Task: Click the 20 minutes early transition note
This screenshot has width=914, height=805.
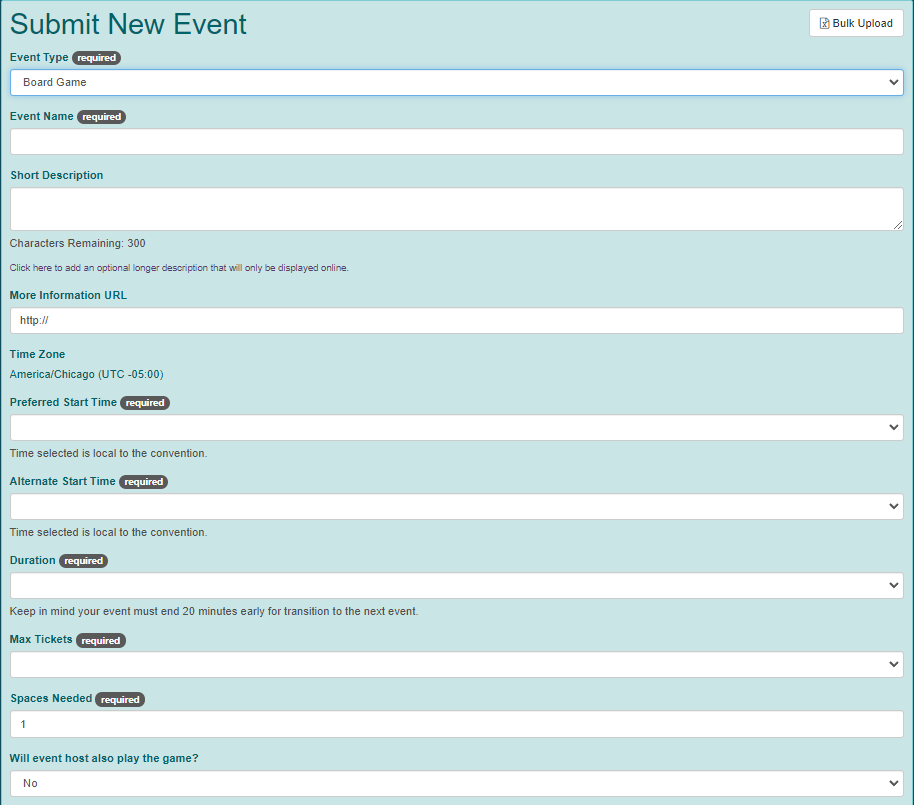Action: (214, 611)
